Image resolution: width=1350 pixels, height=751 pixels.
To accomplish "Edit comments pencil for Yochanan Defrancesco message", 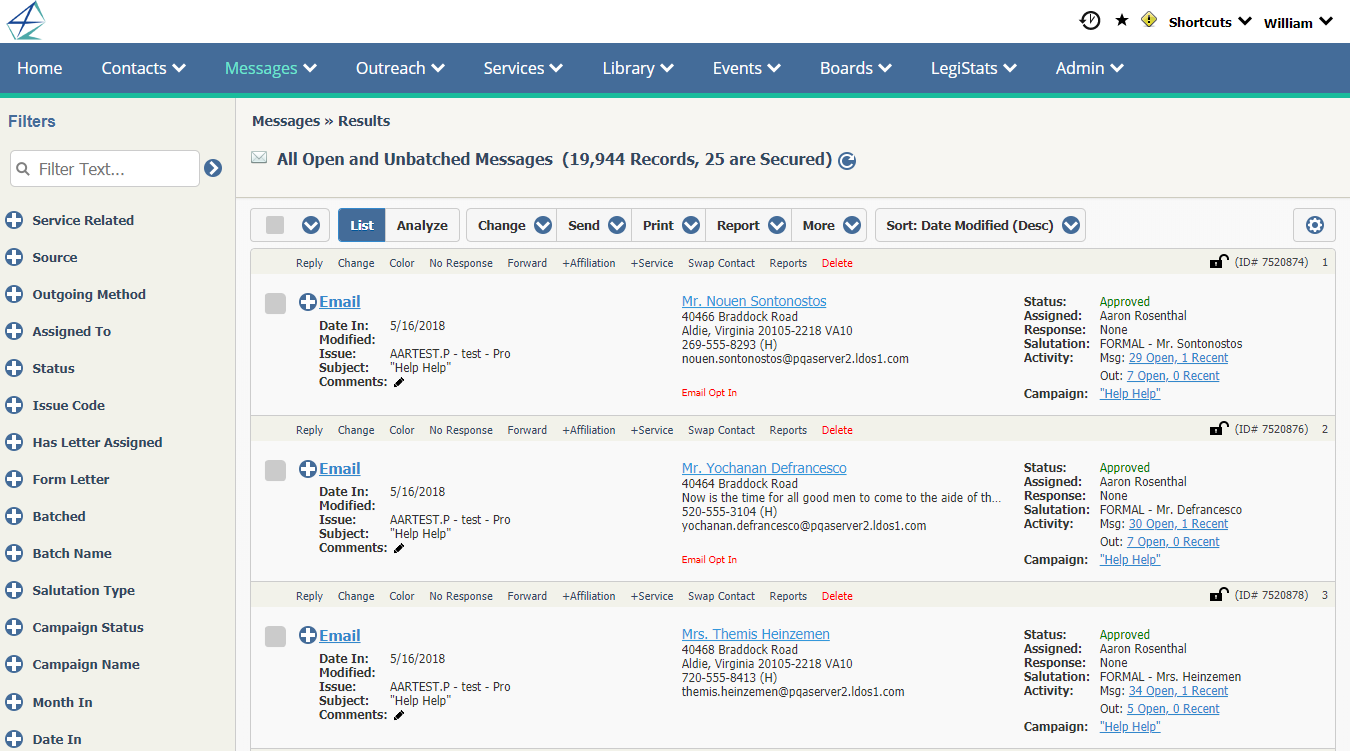I will (399, 548).
